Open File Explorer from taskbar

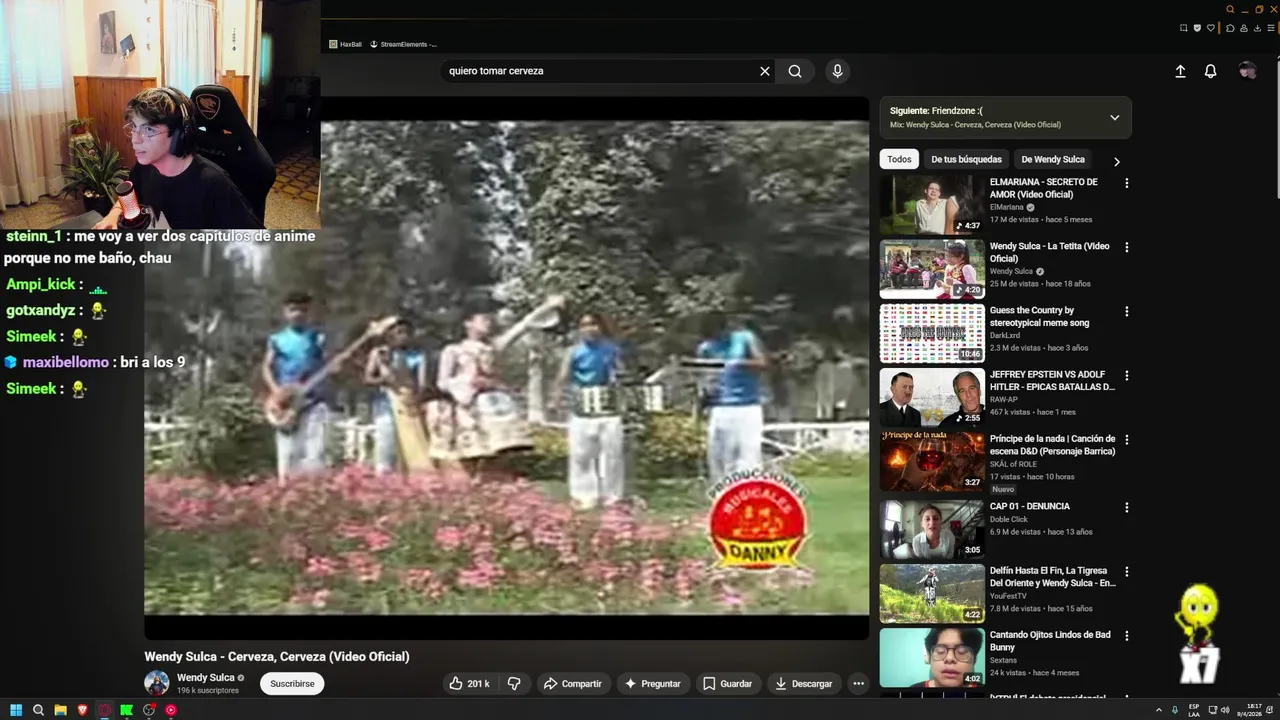(x=60, y=710)
